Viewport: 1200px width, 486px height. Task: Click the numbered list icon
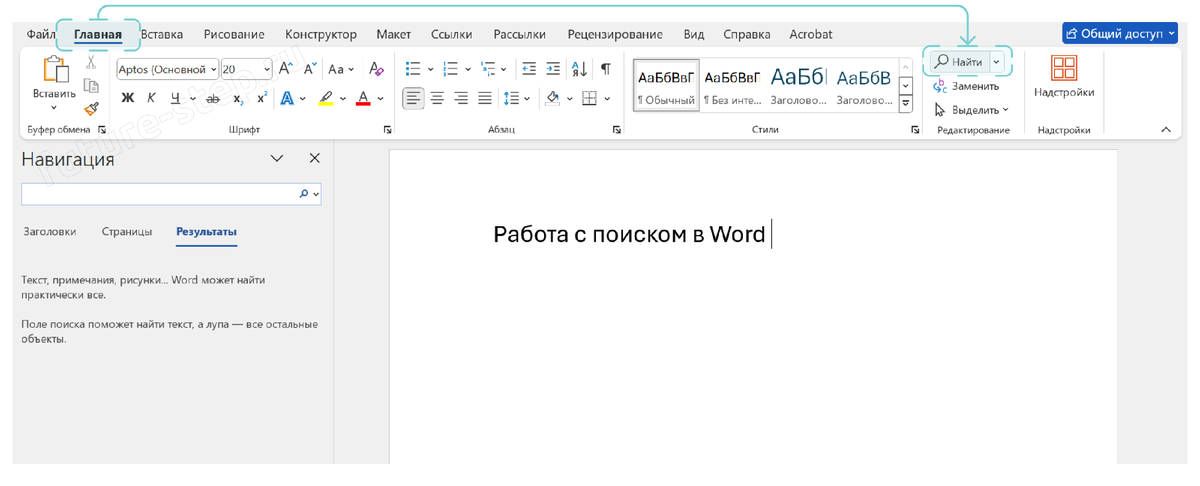[450, 69]
